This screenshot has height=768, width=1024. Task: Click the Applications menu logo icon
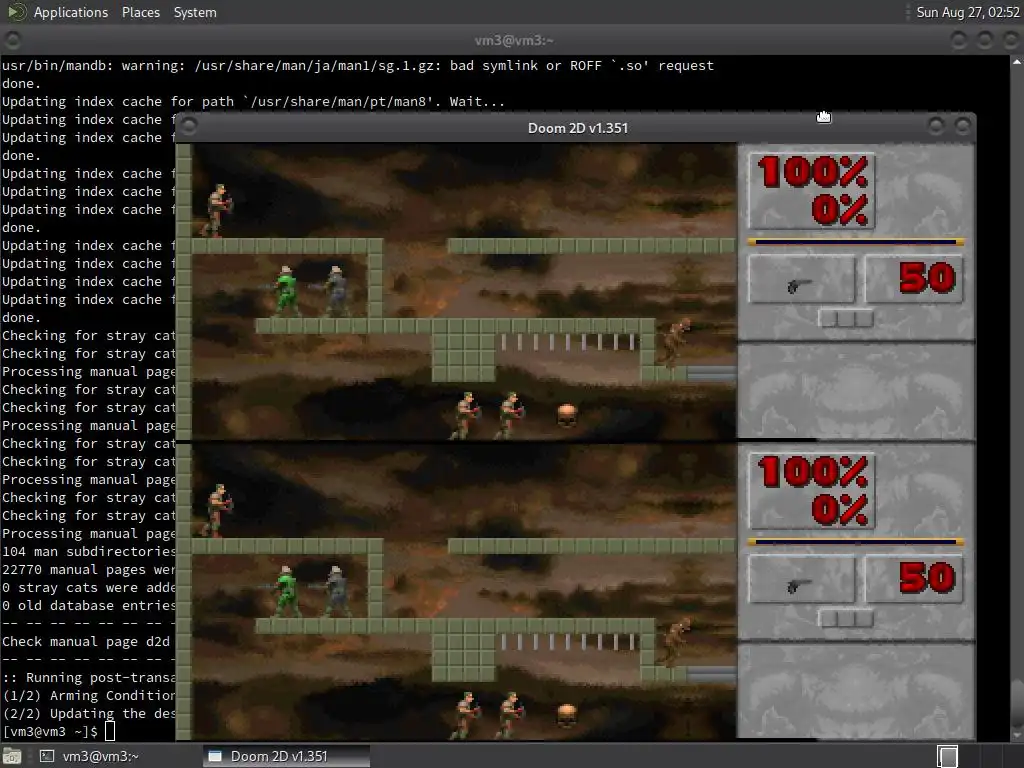point(15,12)
